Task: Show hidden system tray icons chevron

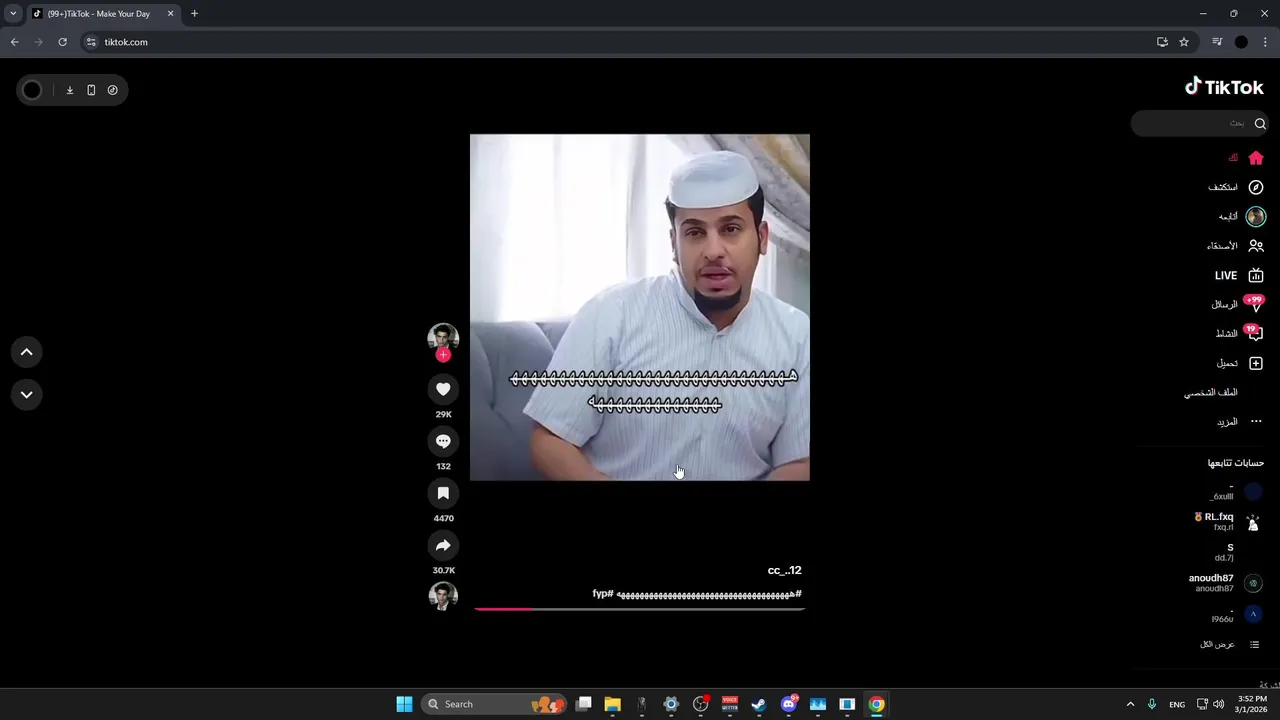Action: (x=1130, y=704)
